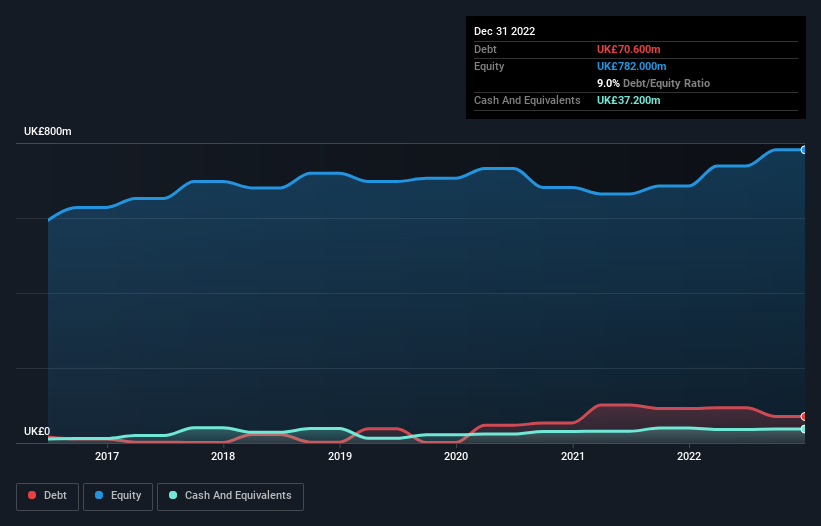The height and width of the screenshot is (526, 821).
Task: Click the 2017 x-axis label
Action: click(x=107, y=456)
